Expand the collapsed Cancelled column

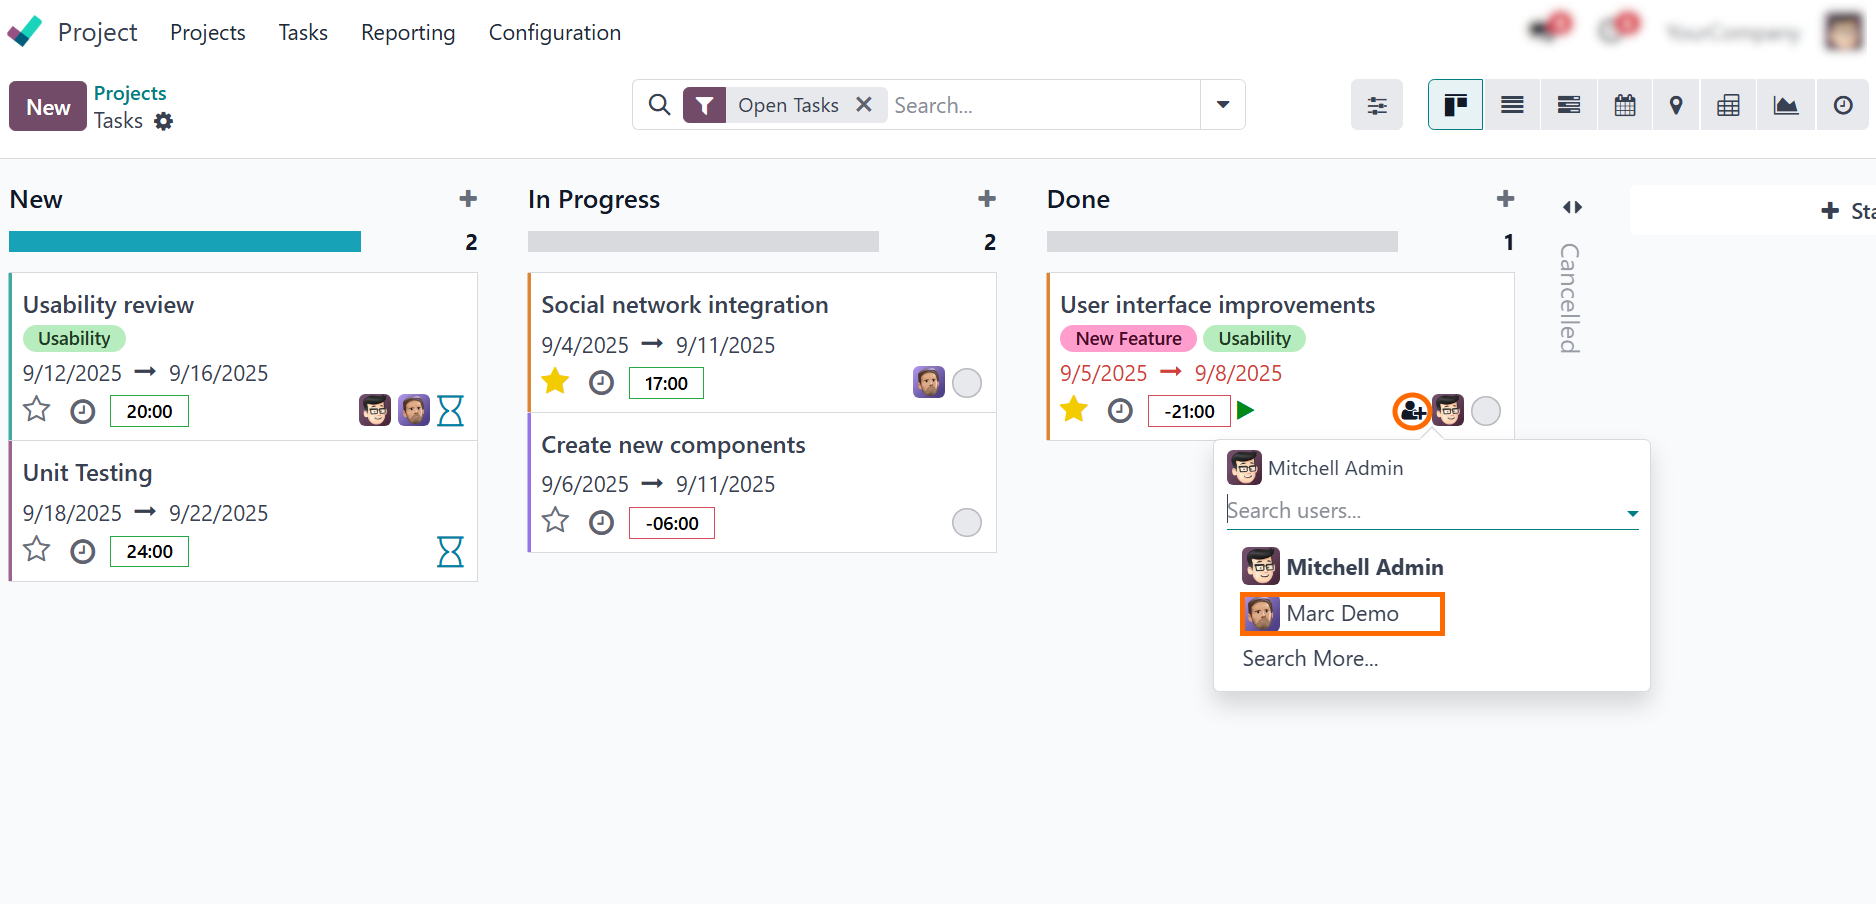coord(1571,207)
